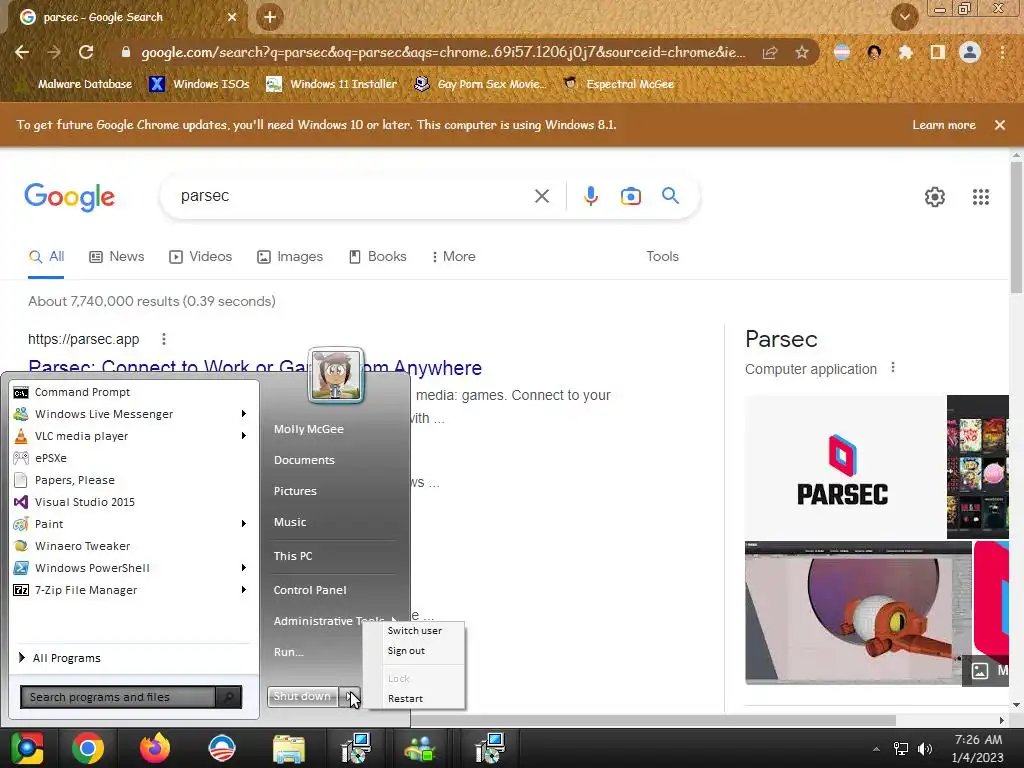Image resolution: width=1024 pixels, height=768 pixels.
Task: Open Tools under the search bar
Action: coord(662,257)
